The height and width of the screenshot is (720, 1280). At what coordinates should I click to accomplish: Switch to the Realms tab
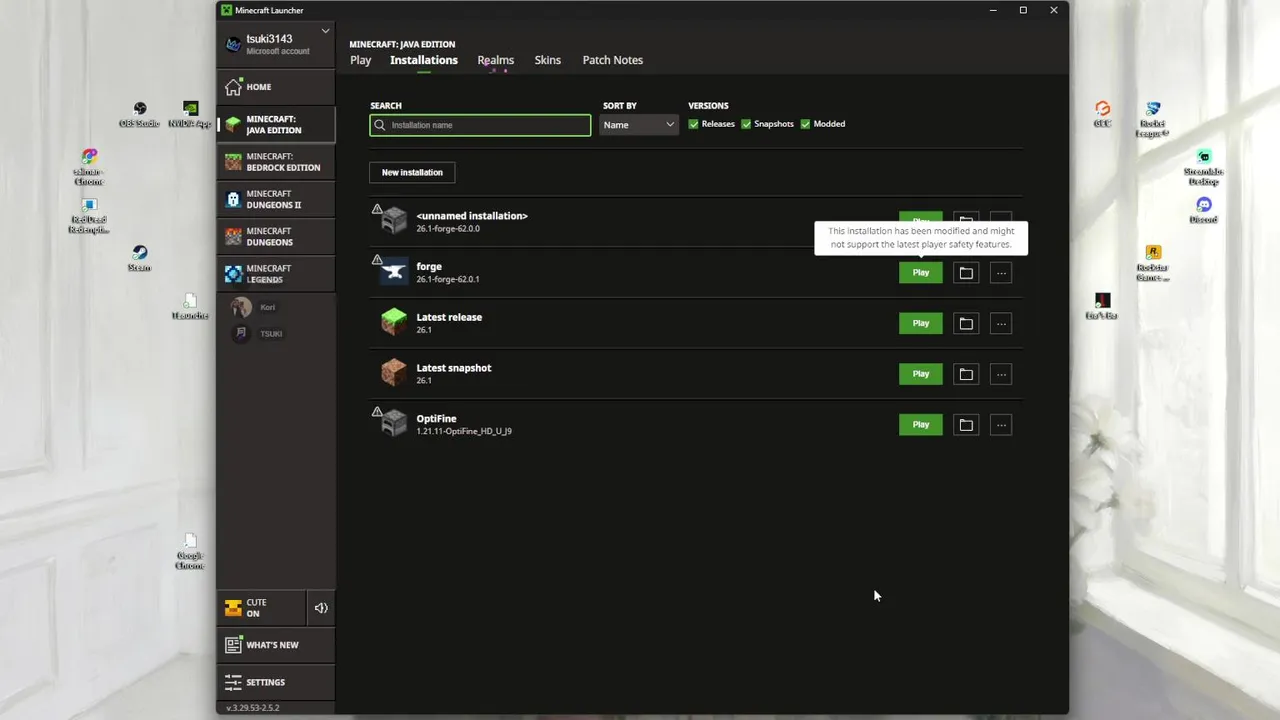496,60
